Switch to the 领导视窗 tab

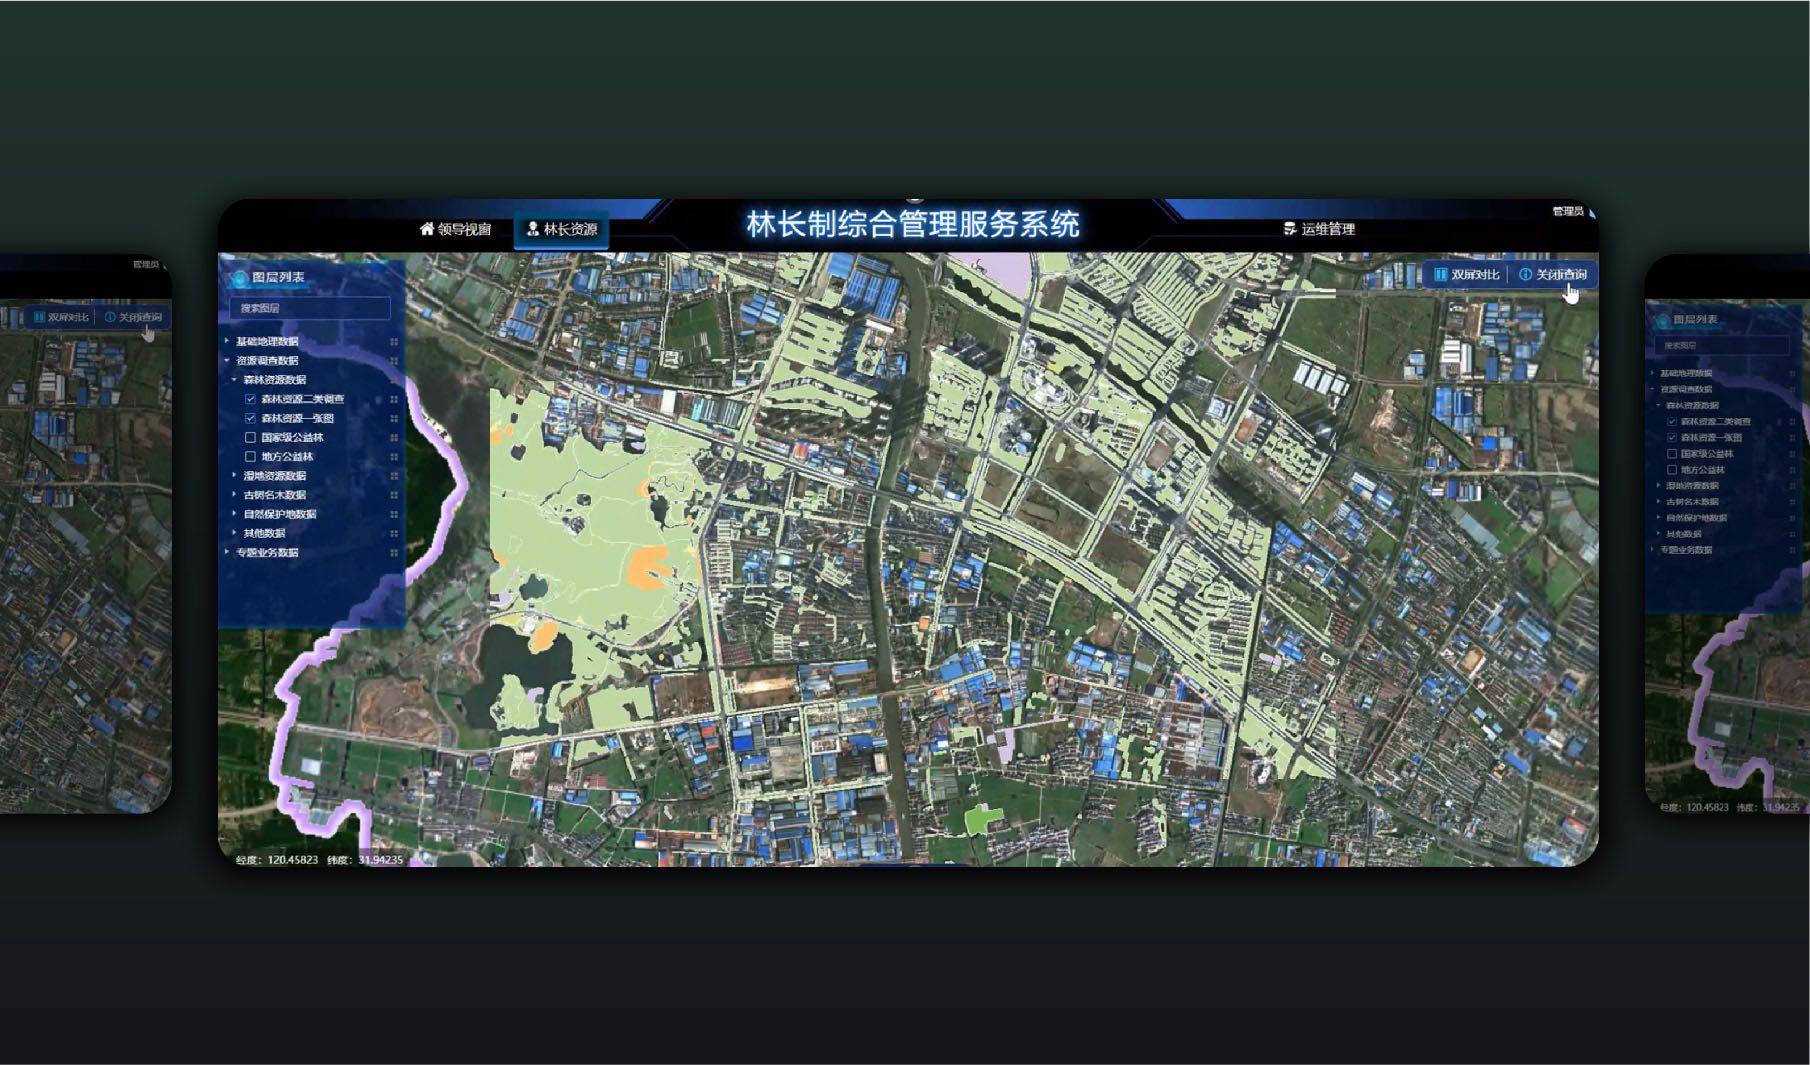[455, 229]
